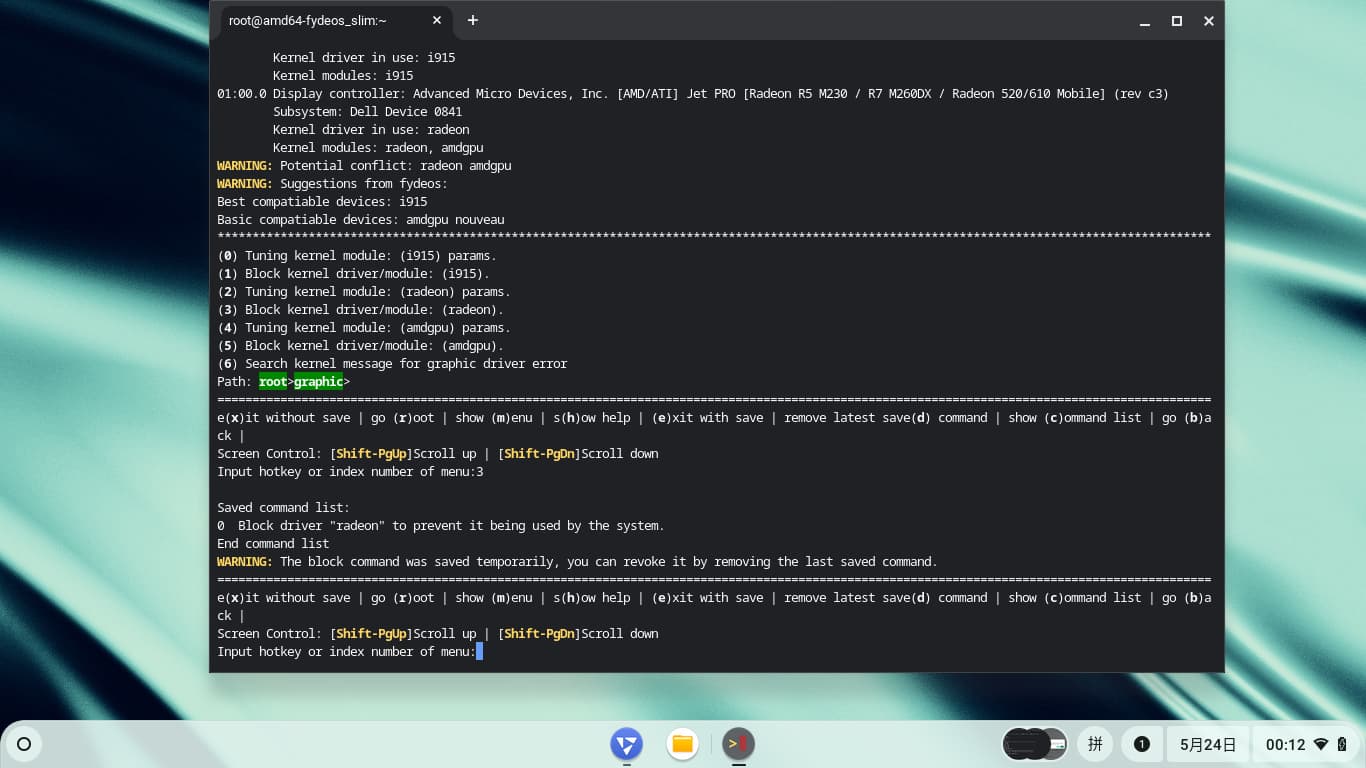Image resolution: width=1366 pixels, height=768 pixels.
Task: Click the green 'root' path segment
Action: [x=273, y=382]
